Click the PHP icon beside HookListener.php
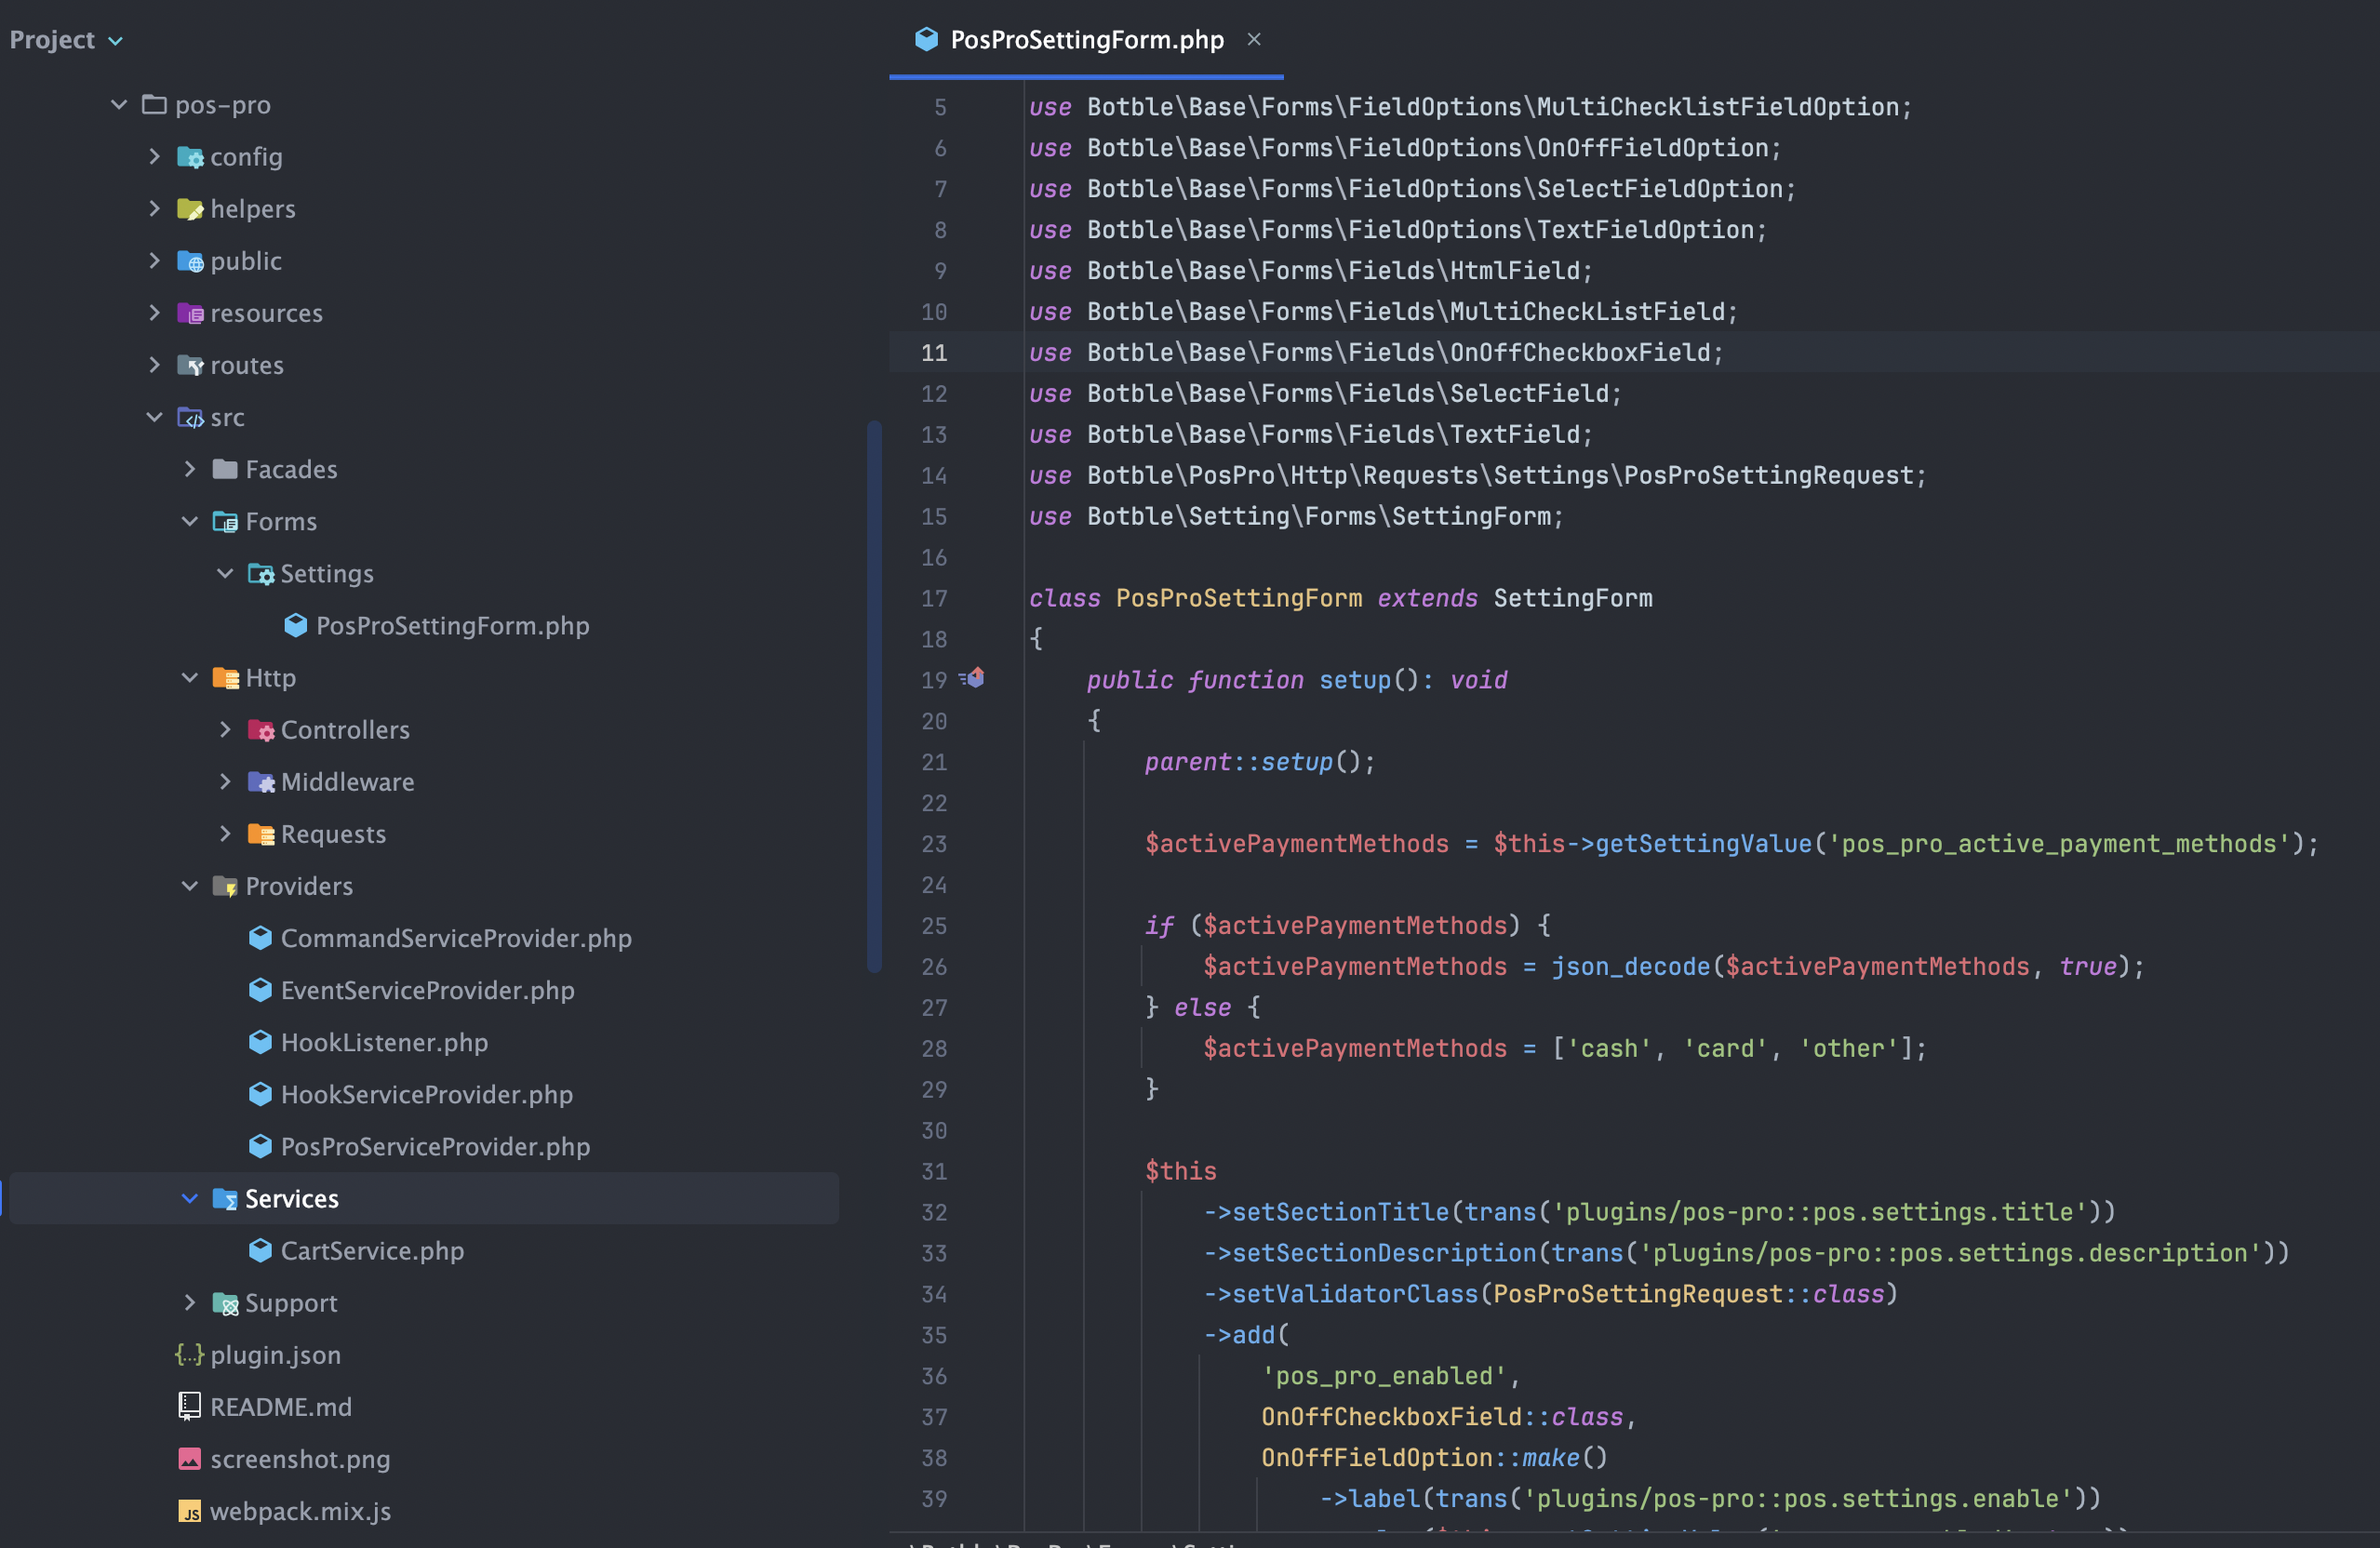The image size is (2380, 1548). coord(260,1042)
